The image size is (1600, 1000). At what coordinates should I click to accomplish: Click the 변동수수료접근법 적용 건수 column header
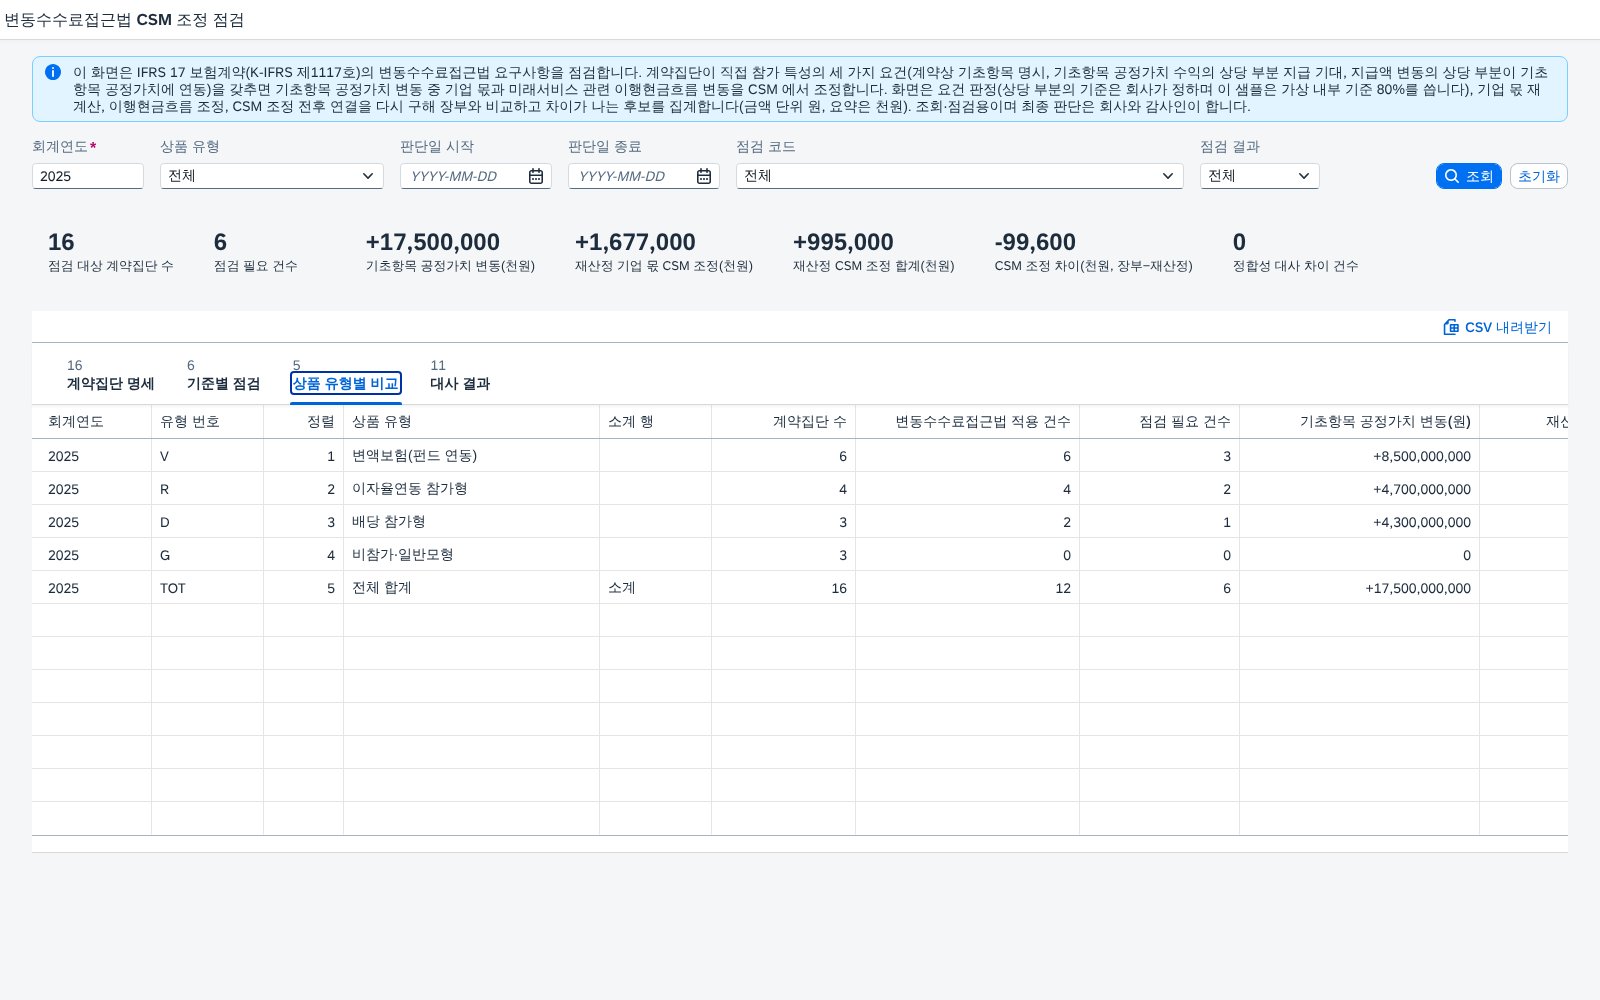(968, 422)
